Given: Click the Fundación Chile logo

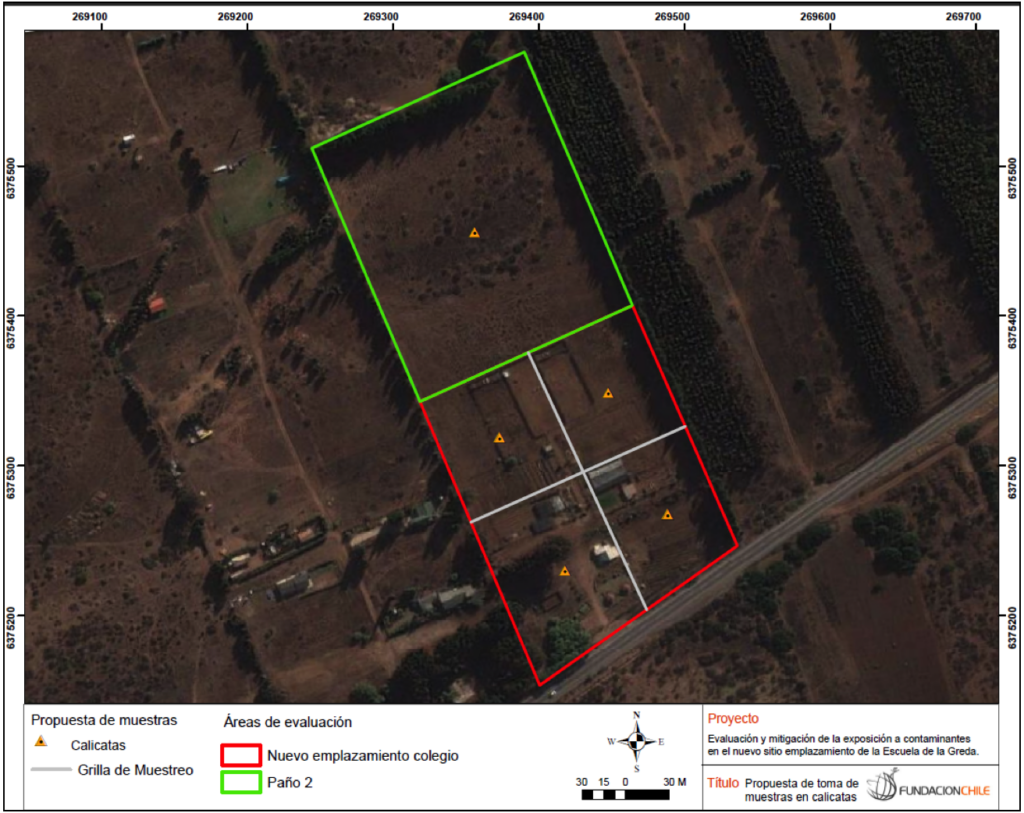Looking at the screenshot, I should click(x=929, y=787).
